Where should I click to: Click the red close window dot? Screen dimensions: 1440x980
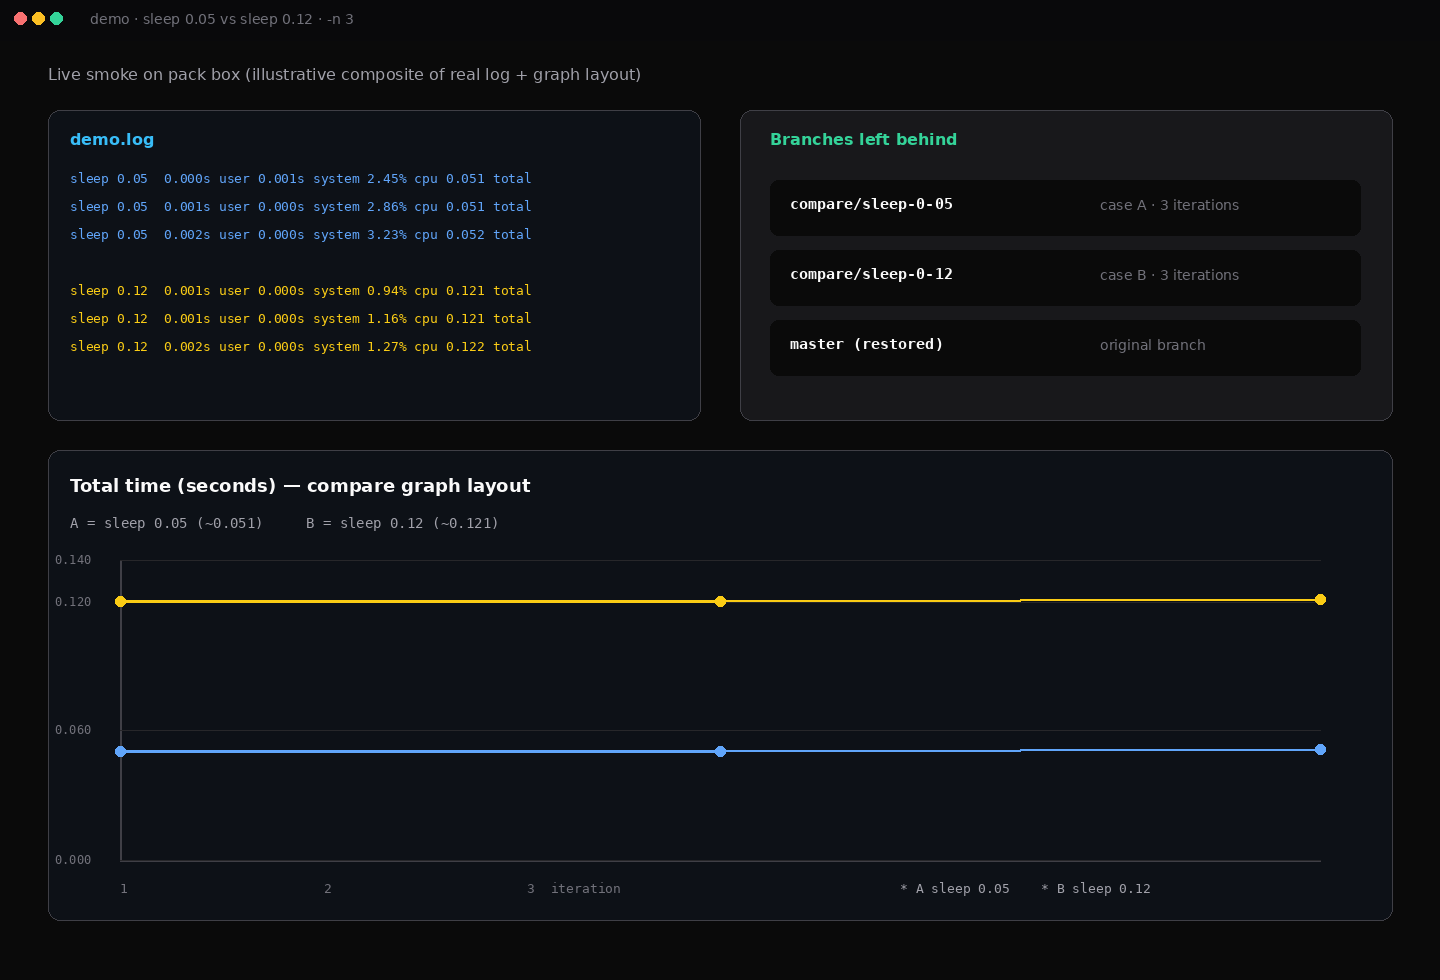coord(20,19)
